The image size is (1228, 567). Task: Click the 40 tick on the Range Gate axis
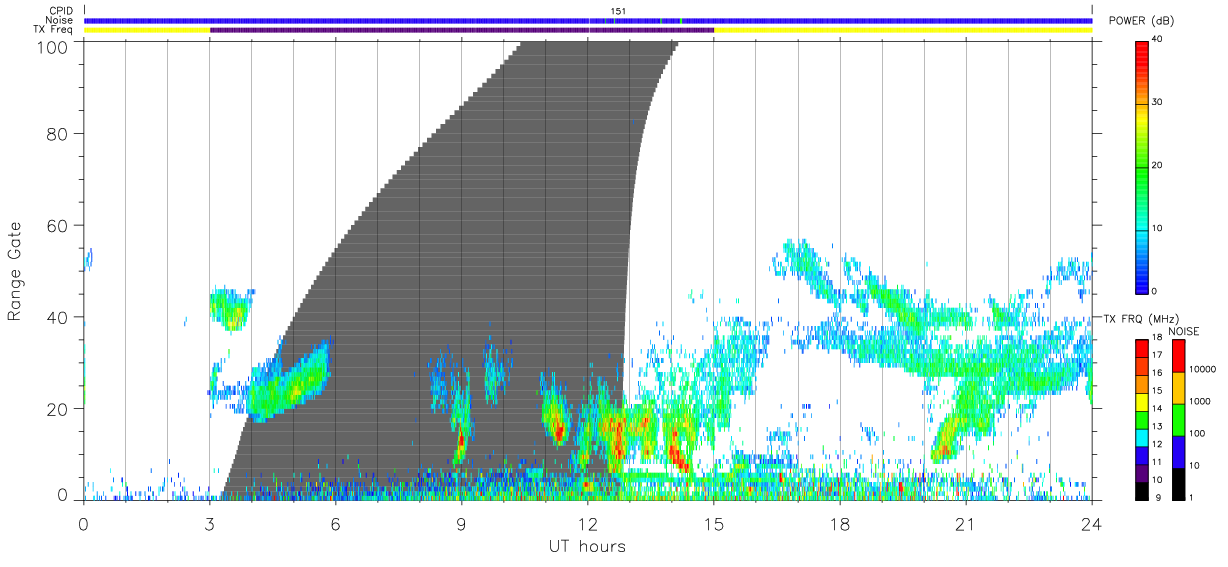pyautogui.click(x=58, y=318)
